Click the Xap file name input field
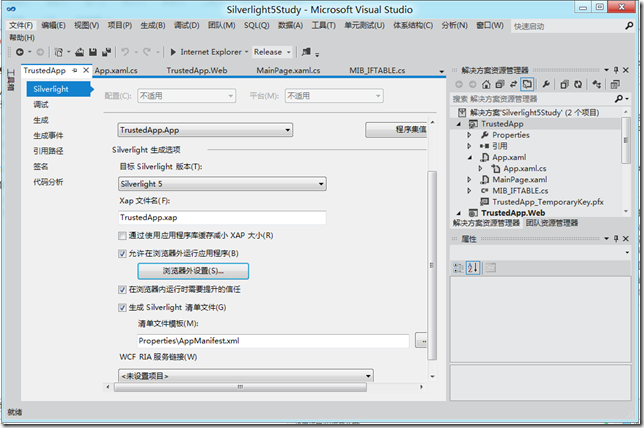The image size is (644, 428). 222,218
